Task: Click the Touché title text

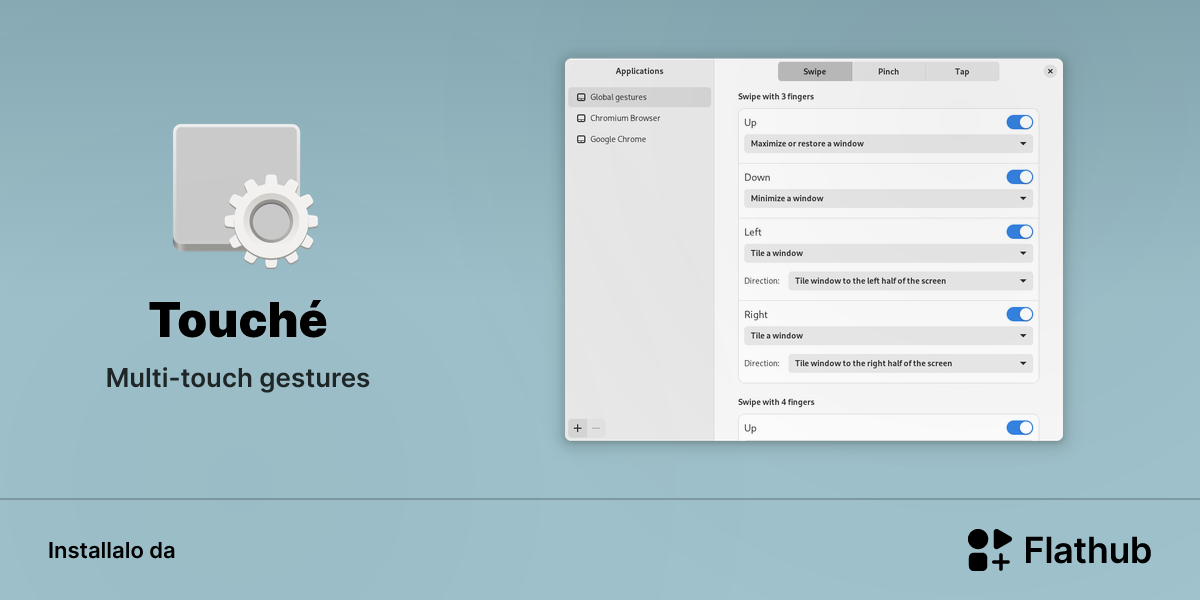Action: point(238,319)
